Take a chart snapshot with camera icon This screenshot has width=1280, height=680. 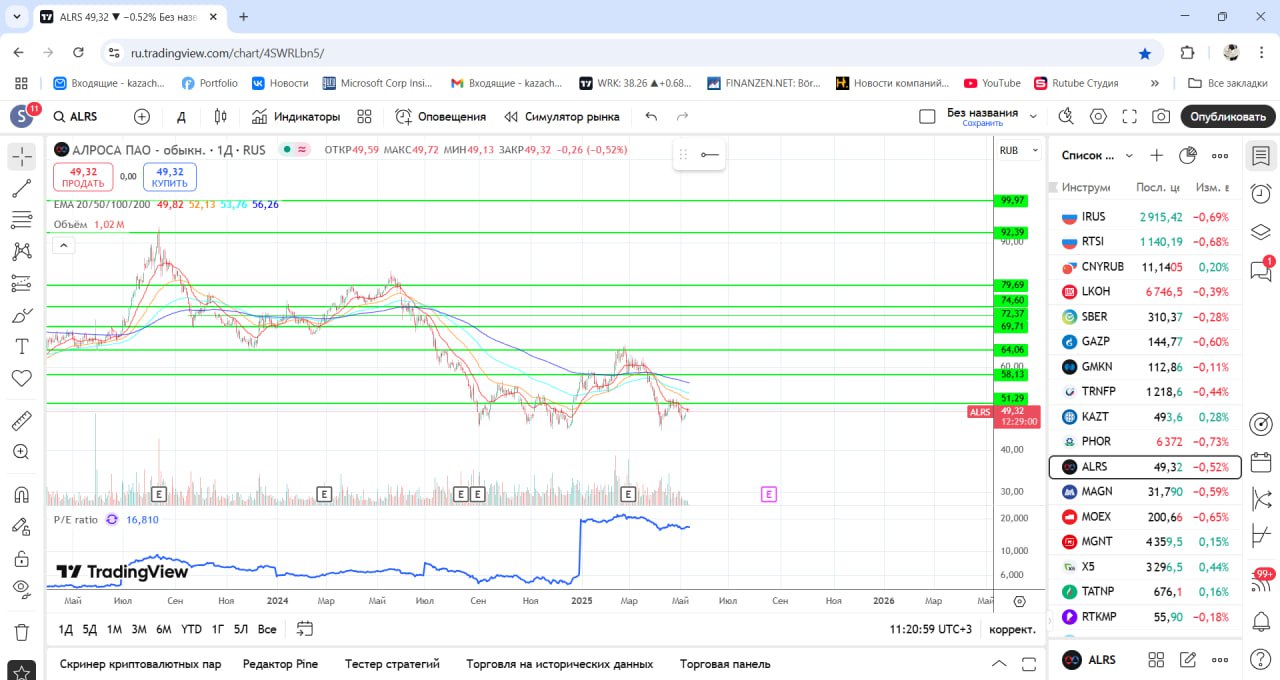(x=1160, y=117)
